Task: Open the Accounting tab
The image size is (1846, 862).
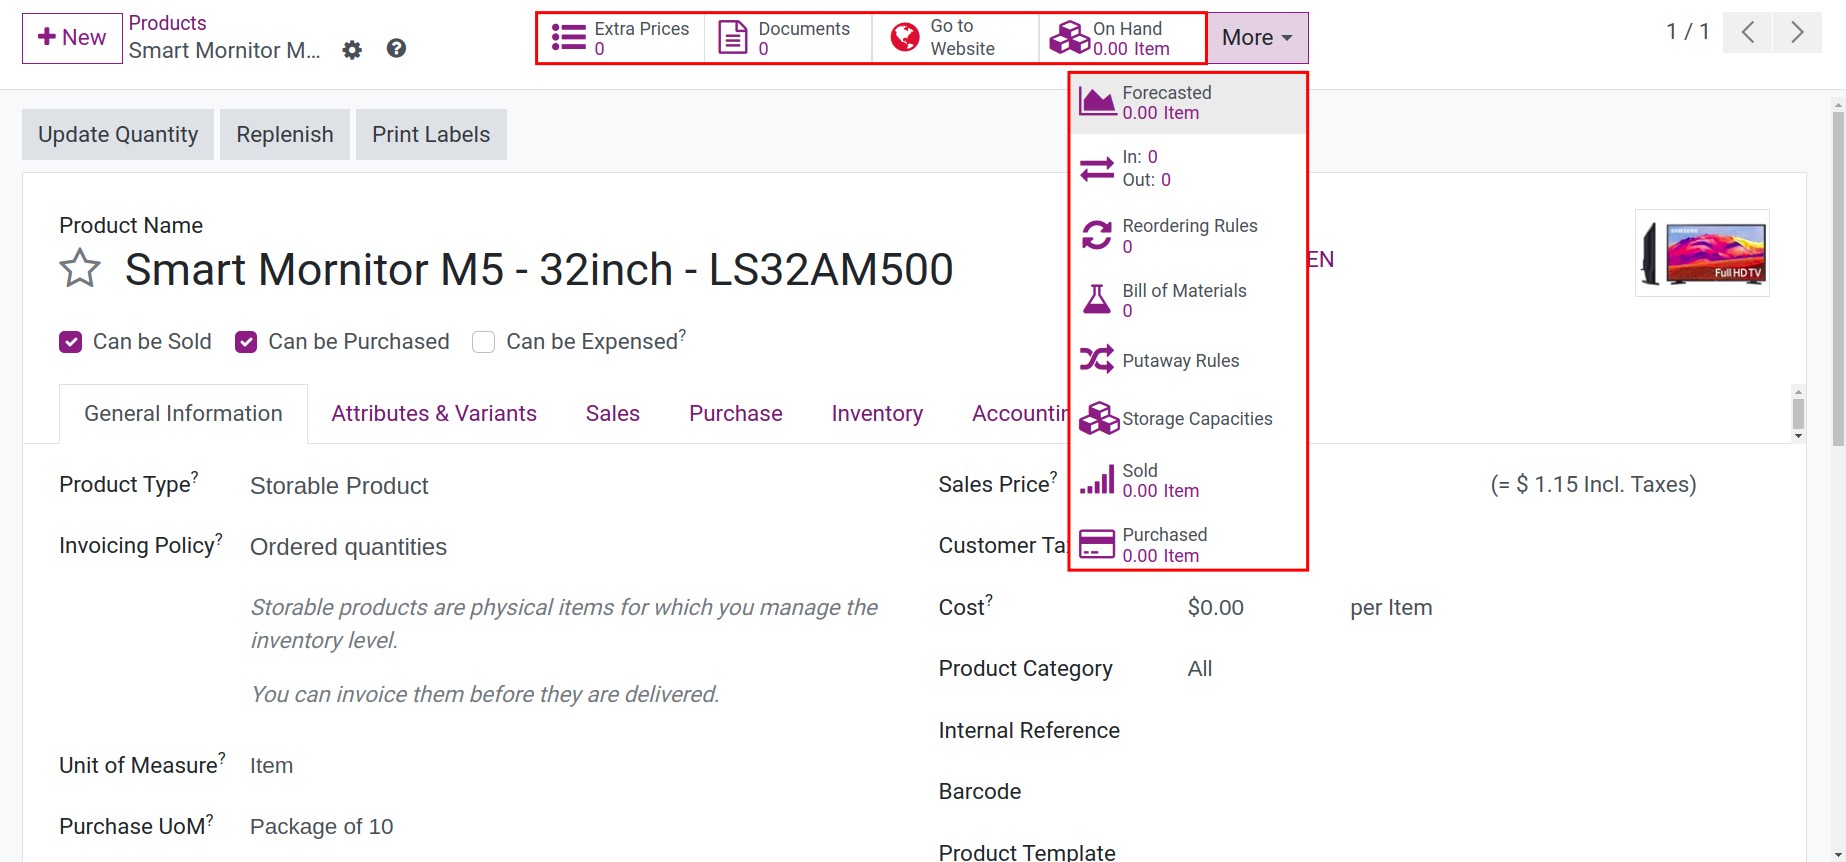Action: click(1019, 414)
